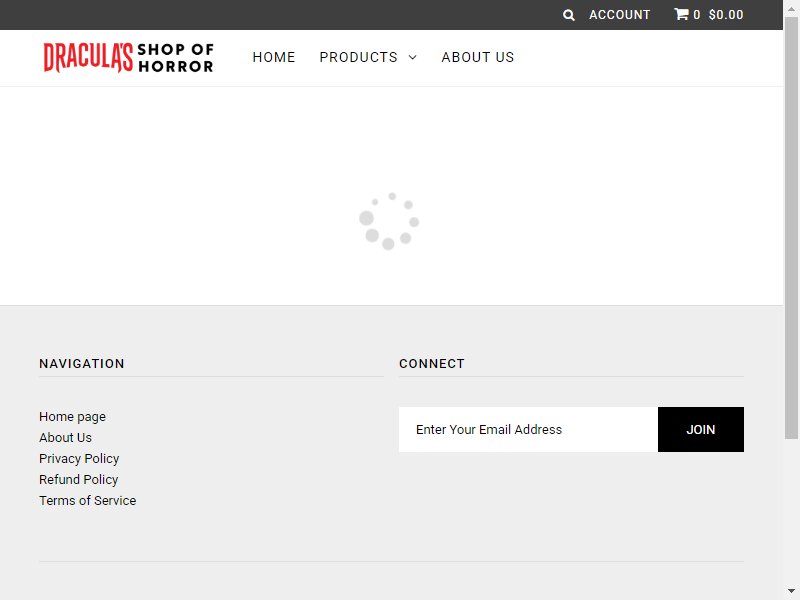Screen dimensions: 800x600
Task: View cart total $0.00
Action: pos(726,15)
